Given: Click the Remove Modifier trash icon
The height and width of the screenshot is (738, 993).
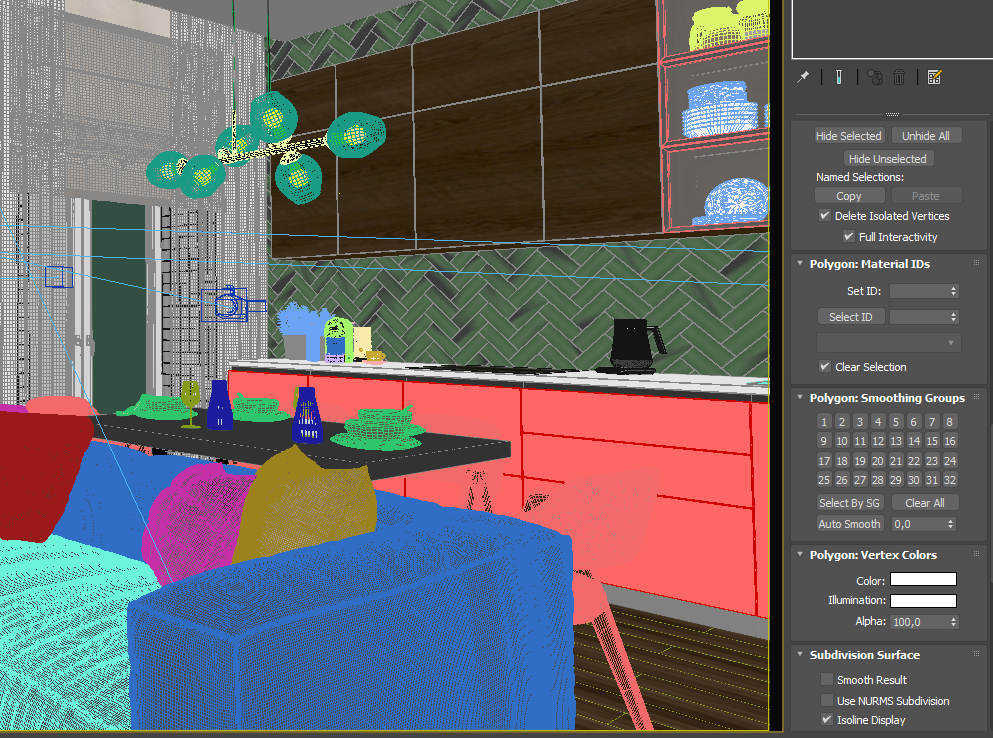Looking at the screenshot, I should 899,77.
